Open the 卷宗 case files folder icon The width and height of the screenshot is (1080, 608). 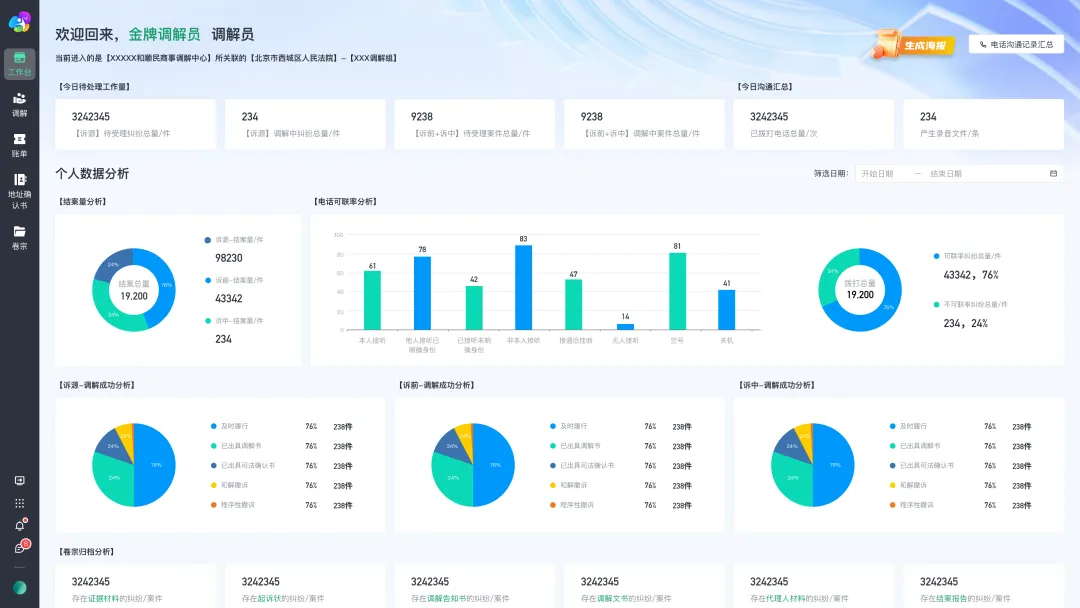(19, 237)
